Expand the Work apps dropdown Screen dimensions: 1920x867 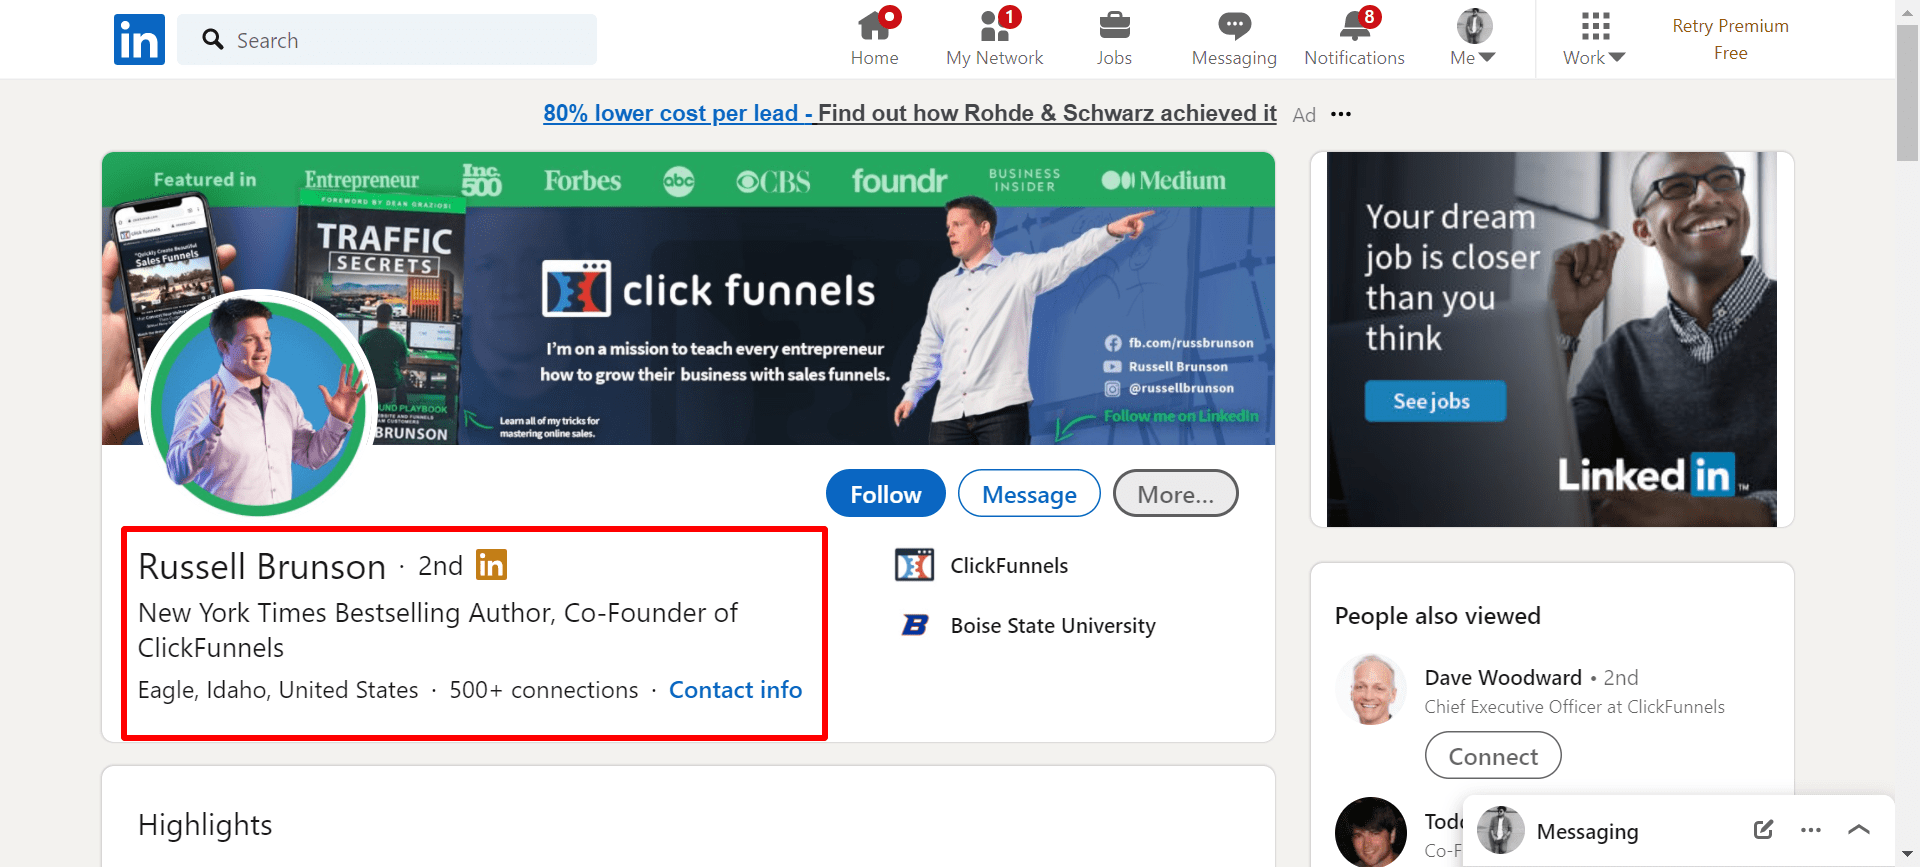point(1595,38)
